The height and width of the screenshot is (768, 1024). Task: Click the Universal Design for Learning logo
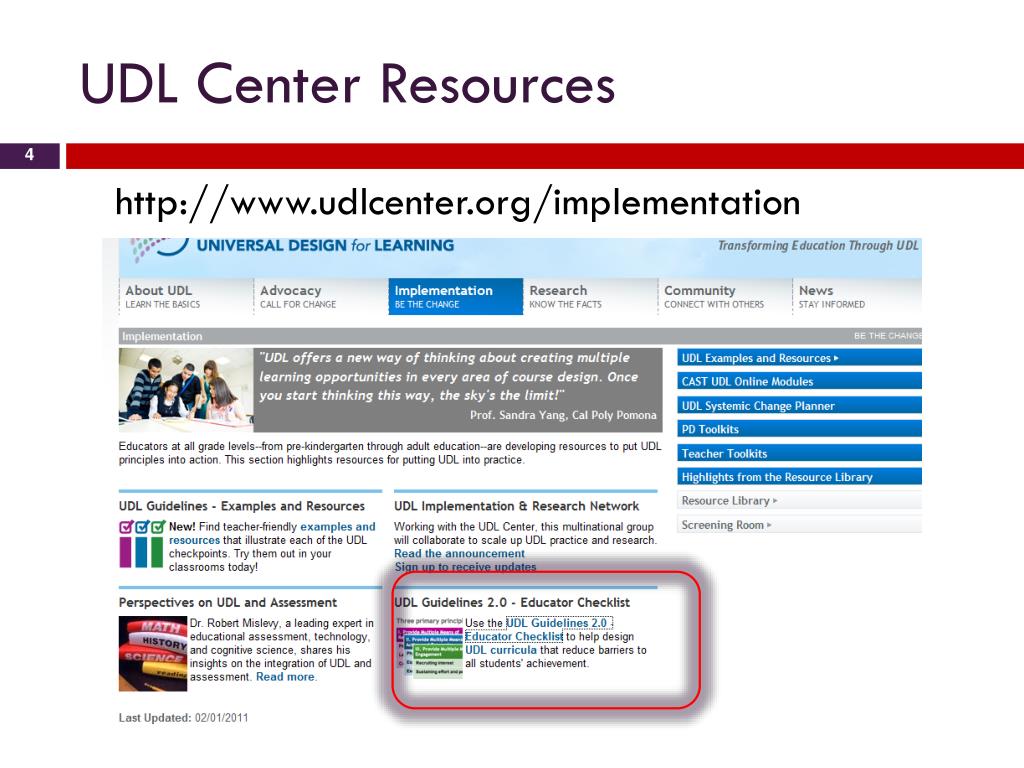click(x=293, y=247)
